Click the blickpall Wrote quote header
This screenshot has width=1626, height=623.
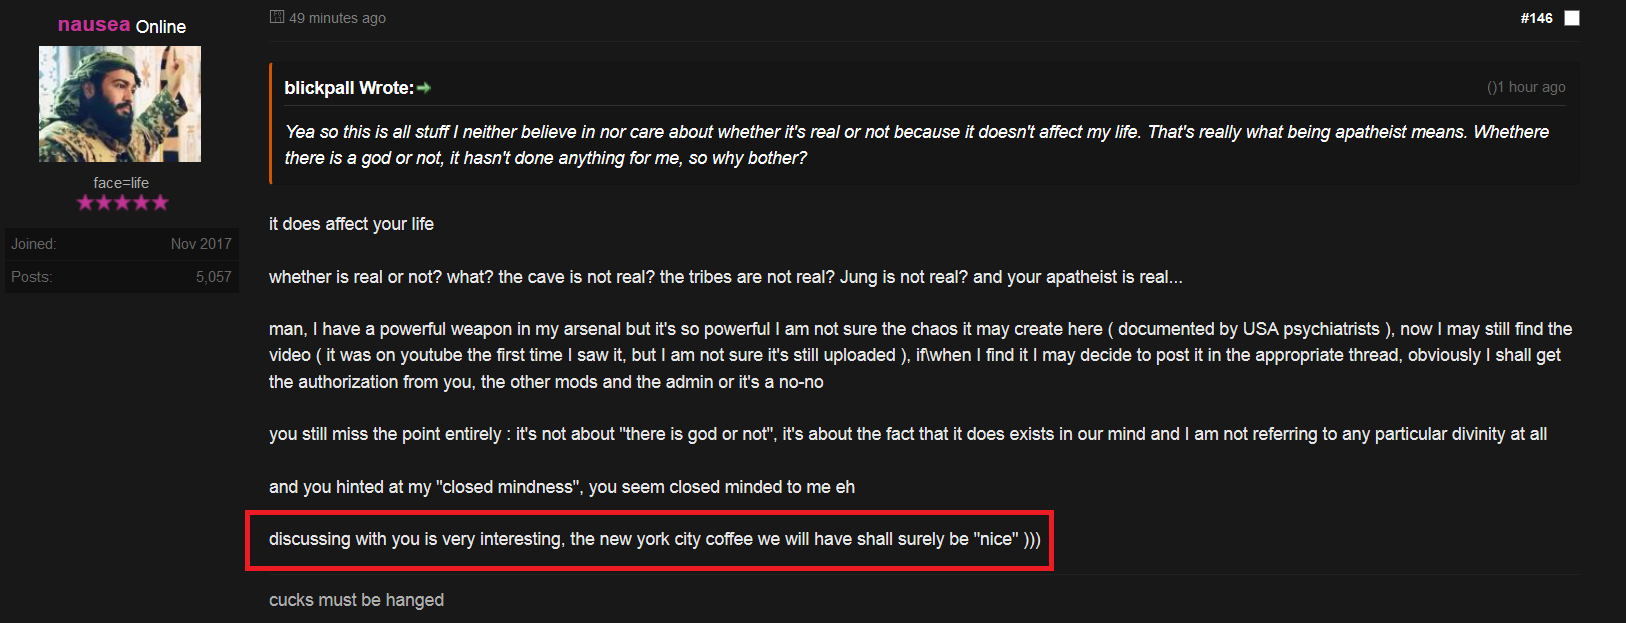tap(349, 88)
